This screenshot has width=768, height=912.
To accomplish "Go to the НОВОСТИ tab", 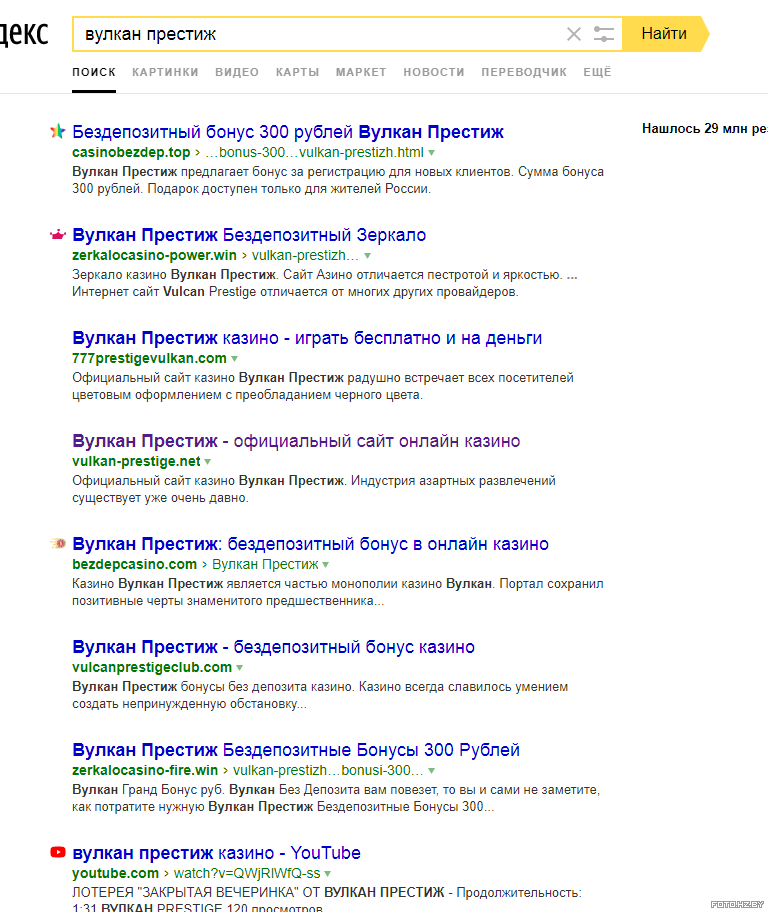I will pyautogui.click(x=433, y=72).
